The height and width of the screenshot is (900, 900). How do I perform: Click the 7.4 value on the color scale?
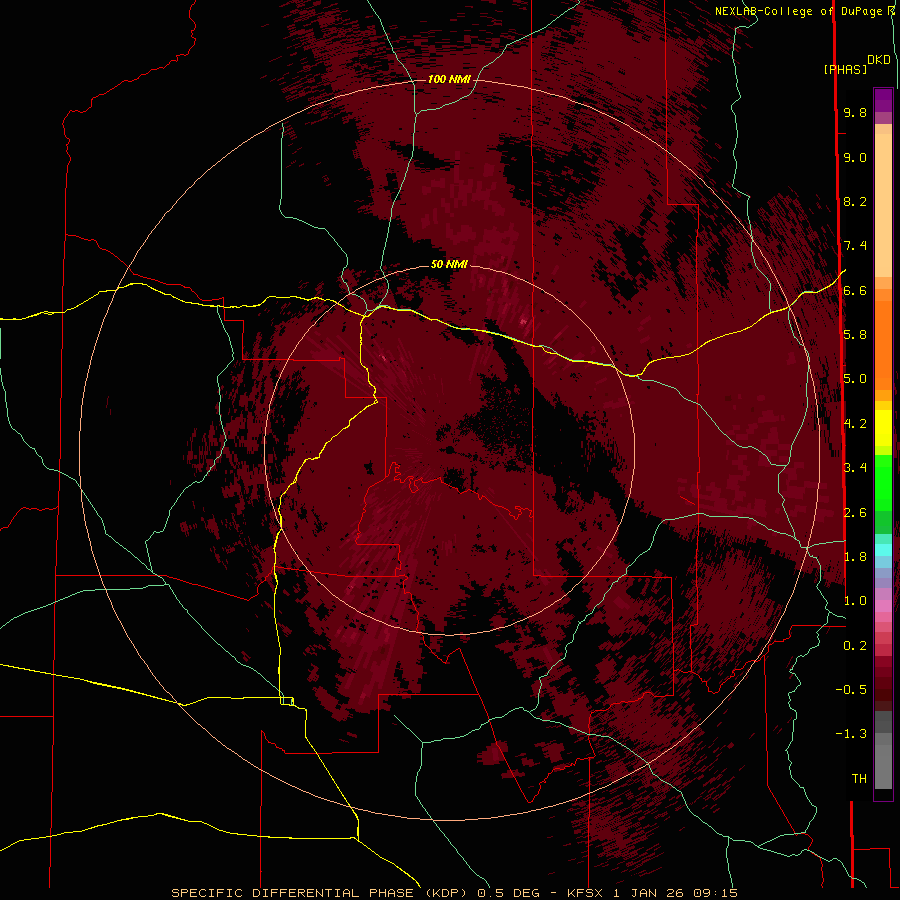(x=855, y=246)
